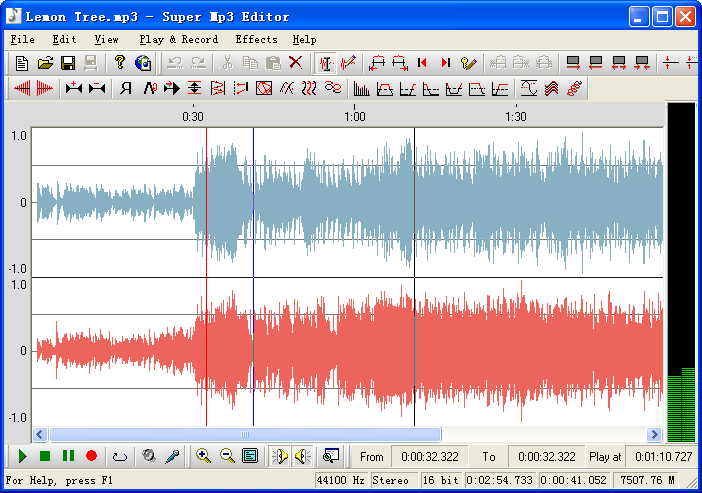Open the Effects menu
Screen dimensions: 702x493
(x=256, y=39)
